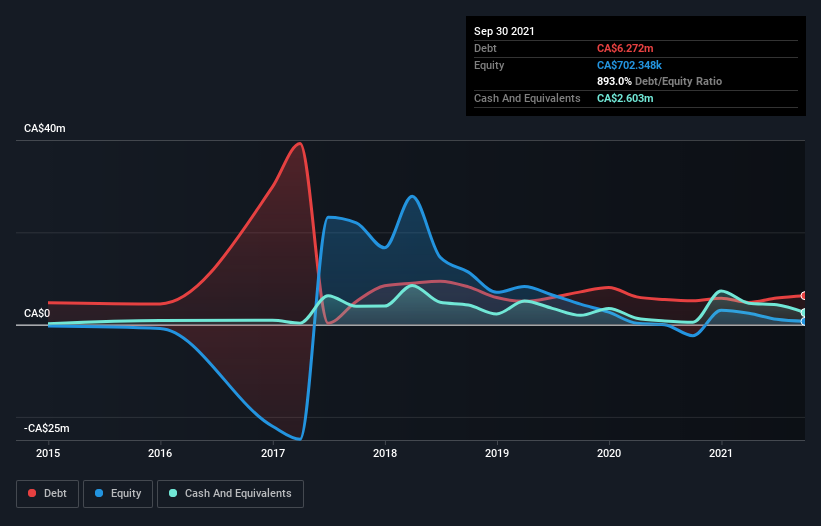Screen dimensions: 821x526
Task: Click the blue Equity legend dot
Action: (x=99, y=493)
